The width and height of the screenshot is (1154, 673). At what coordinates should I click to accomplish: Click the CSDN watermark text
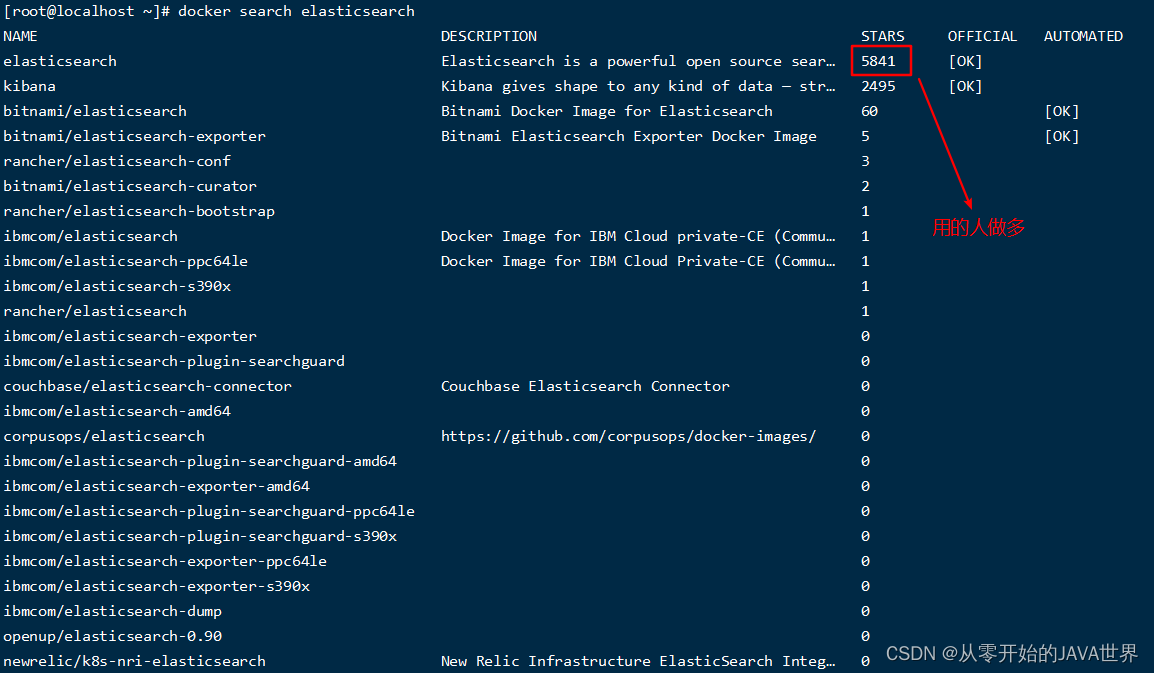[1012, 652]
